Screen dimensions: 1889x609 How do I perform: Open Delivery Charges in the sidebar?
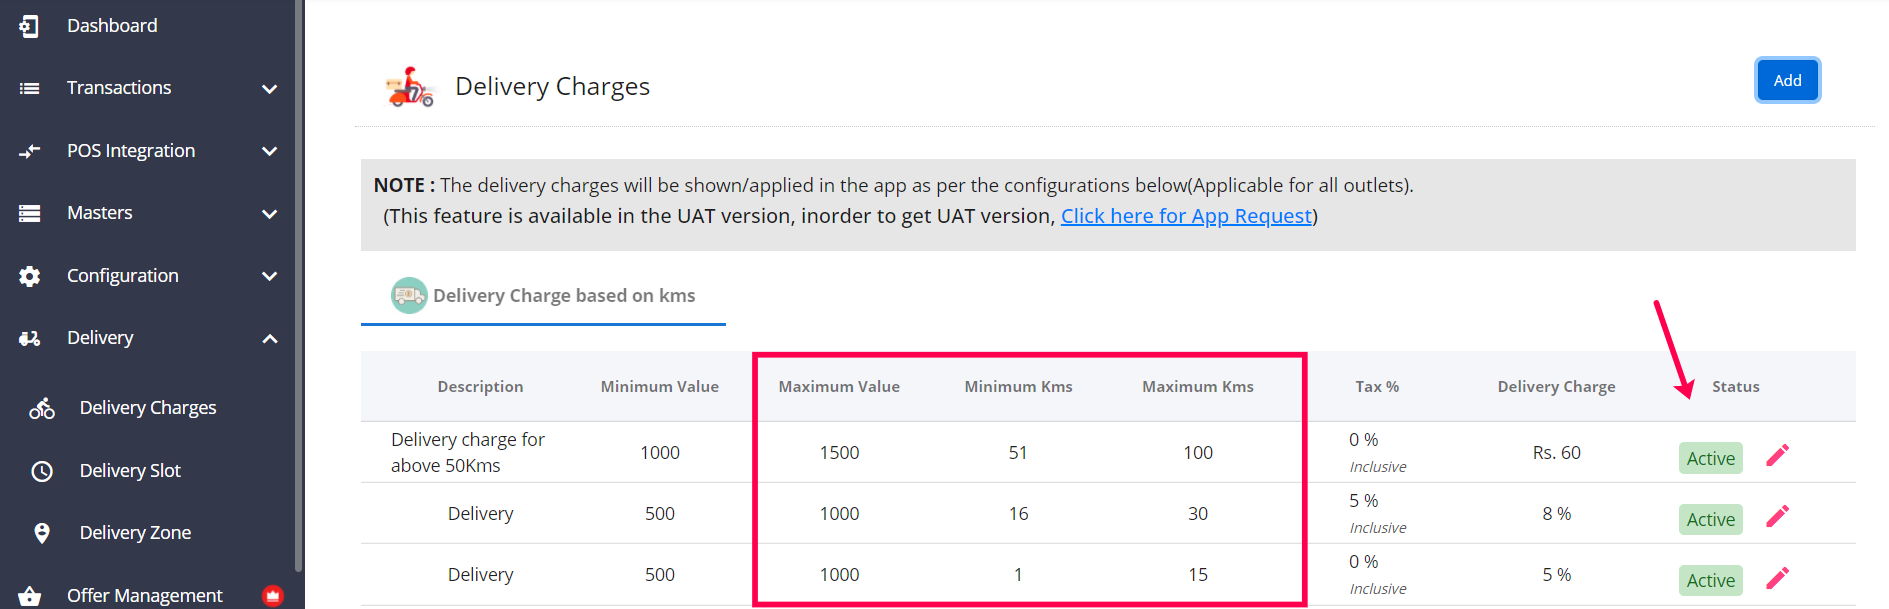[148, 408]
